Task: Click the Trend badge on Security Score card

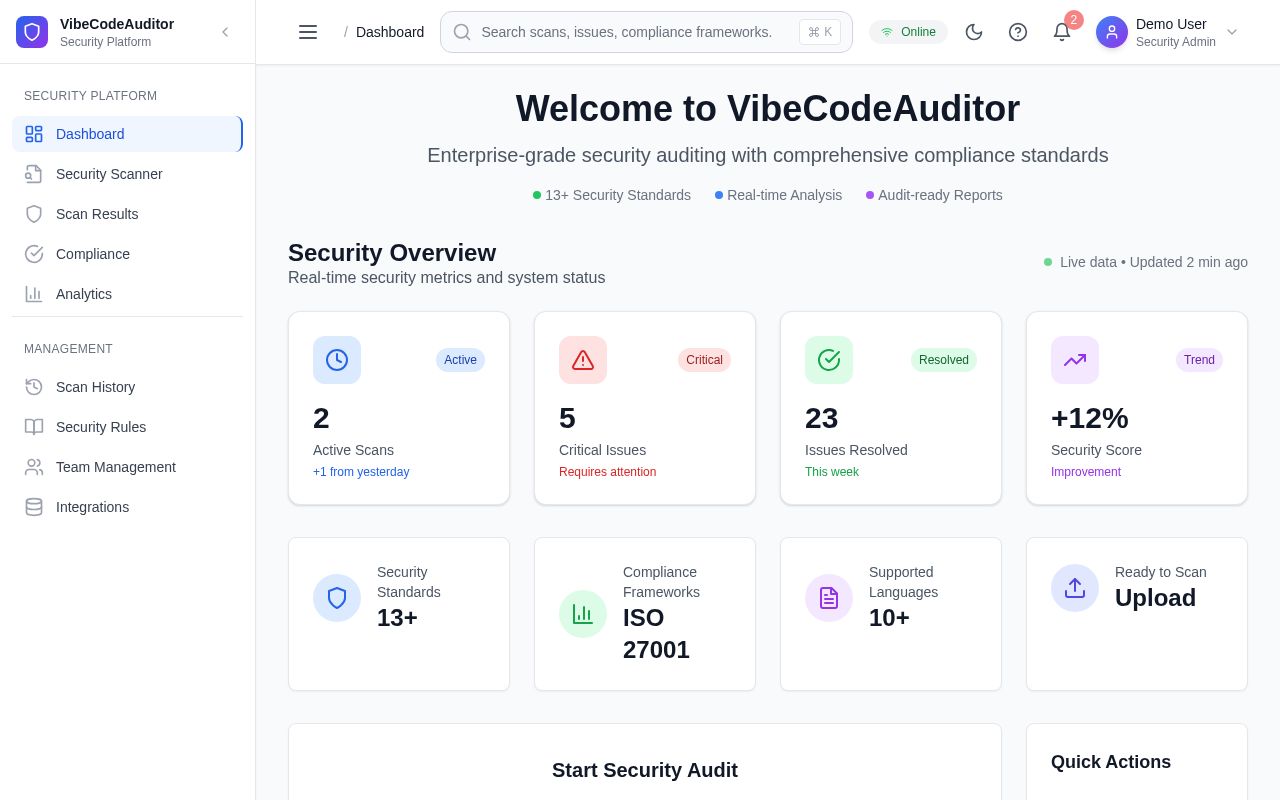Action: [1199, 360]
